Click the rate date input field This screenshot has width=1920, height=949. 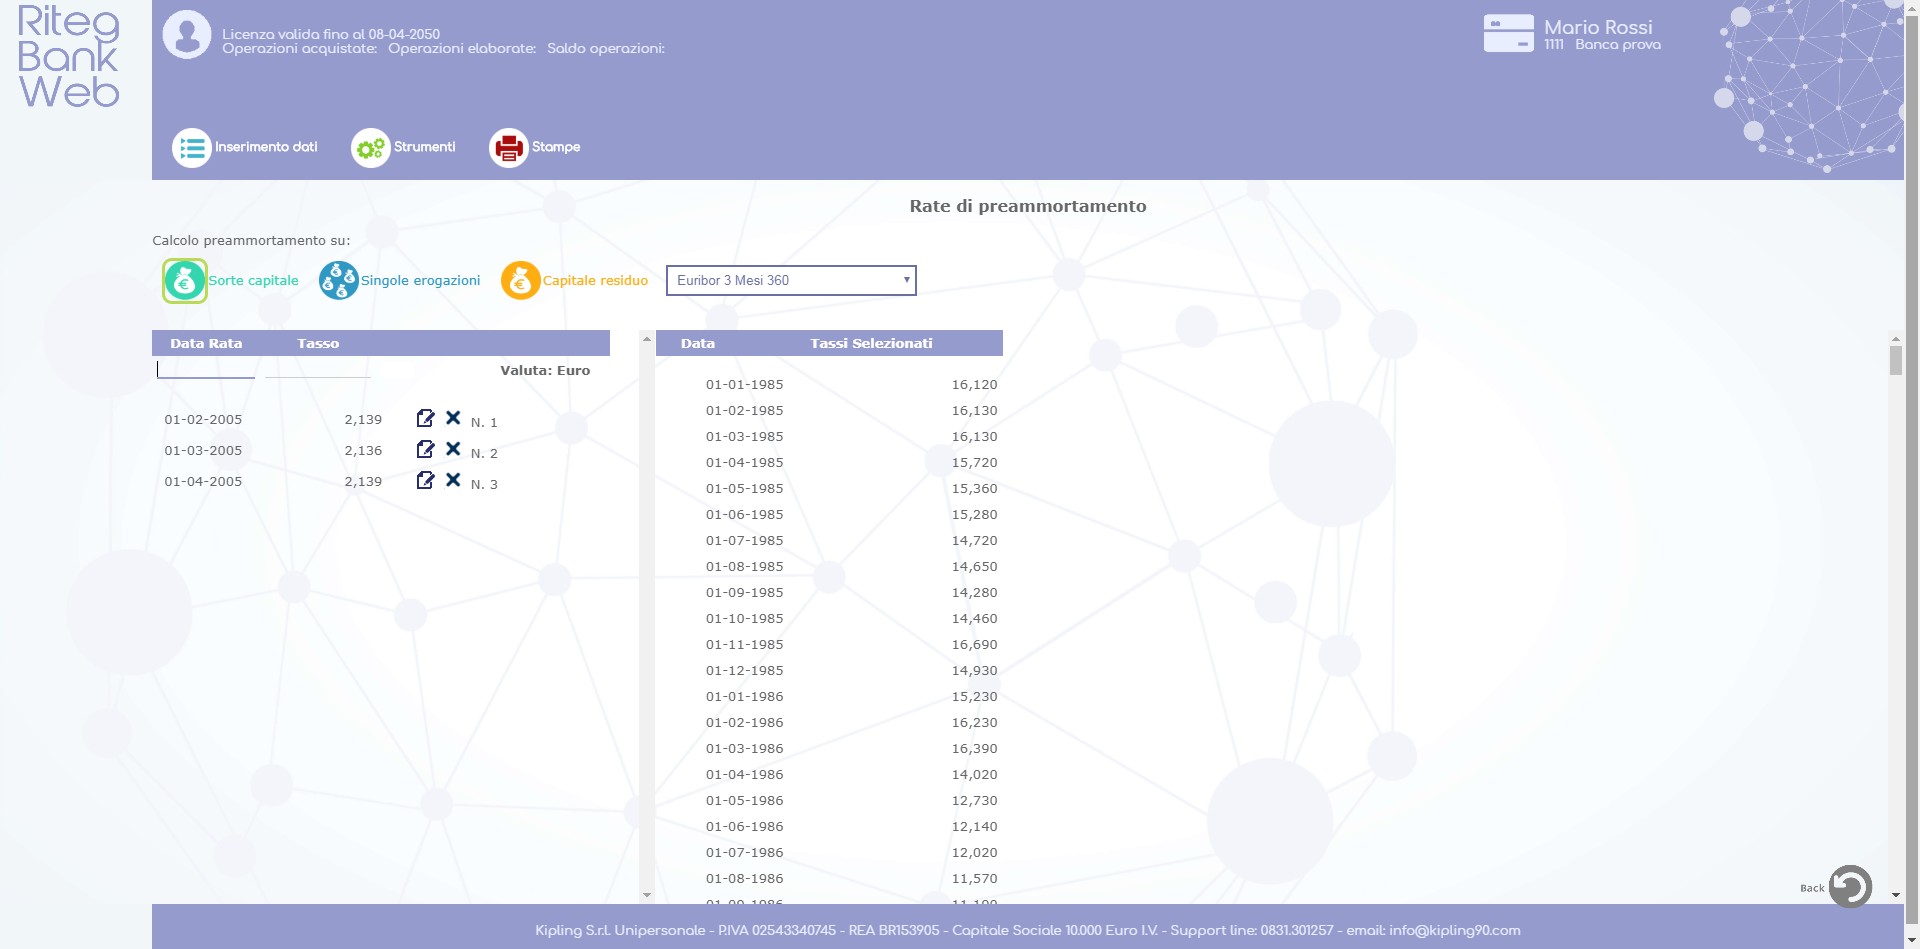[x=206, y=370]
